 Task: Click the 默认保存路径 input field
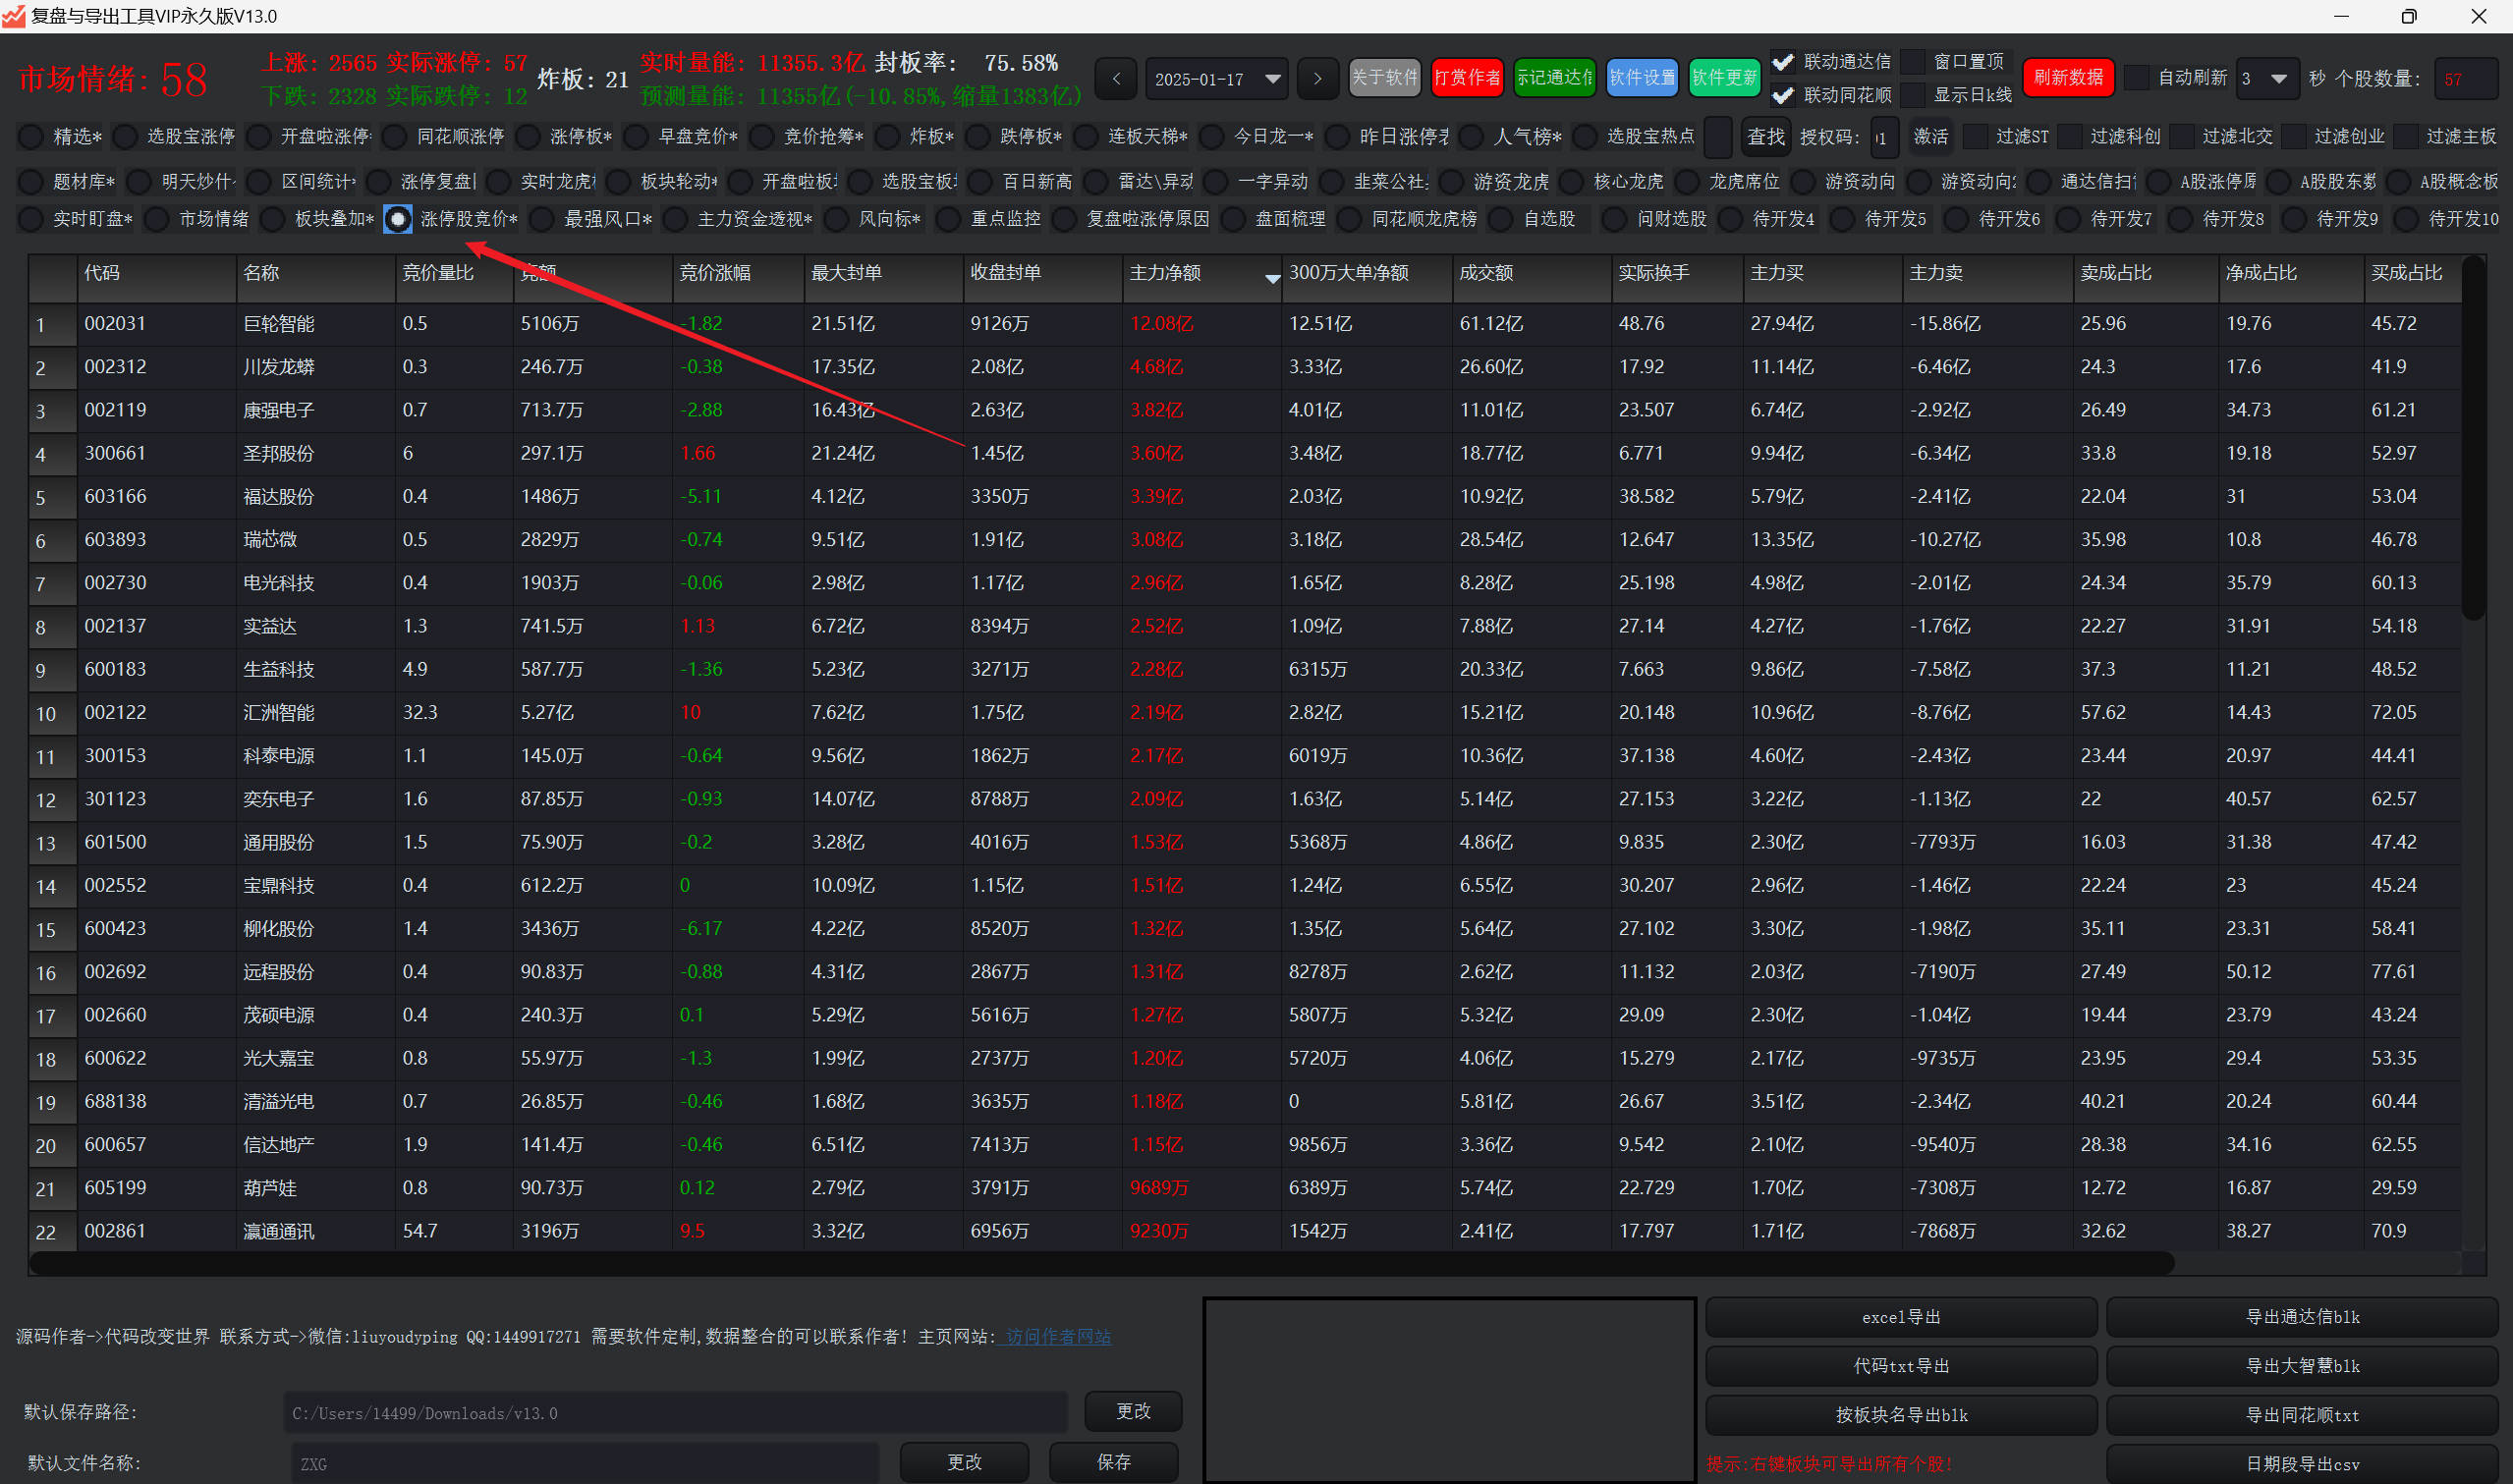675,1413
